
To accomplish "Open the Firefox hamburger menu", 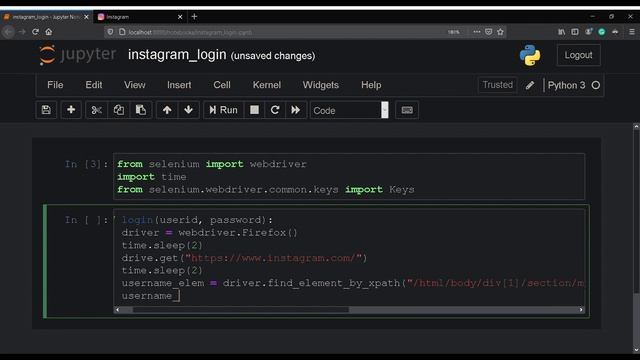I will (632, 32).
